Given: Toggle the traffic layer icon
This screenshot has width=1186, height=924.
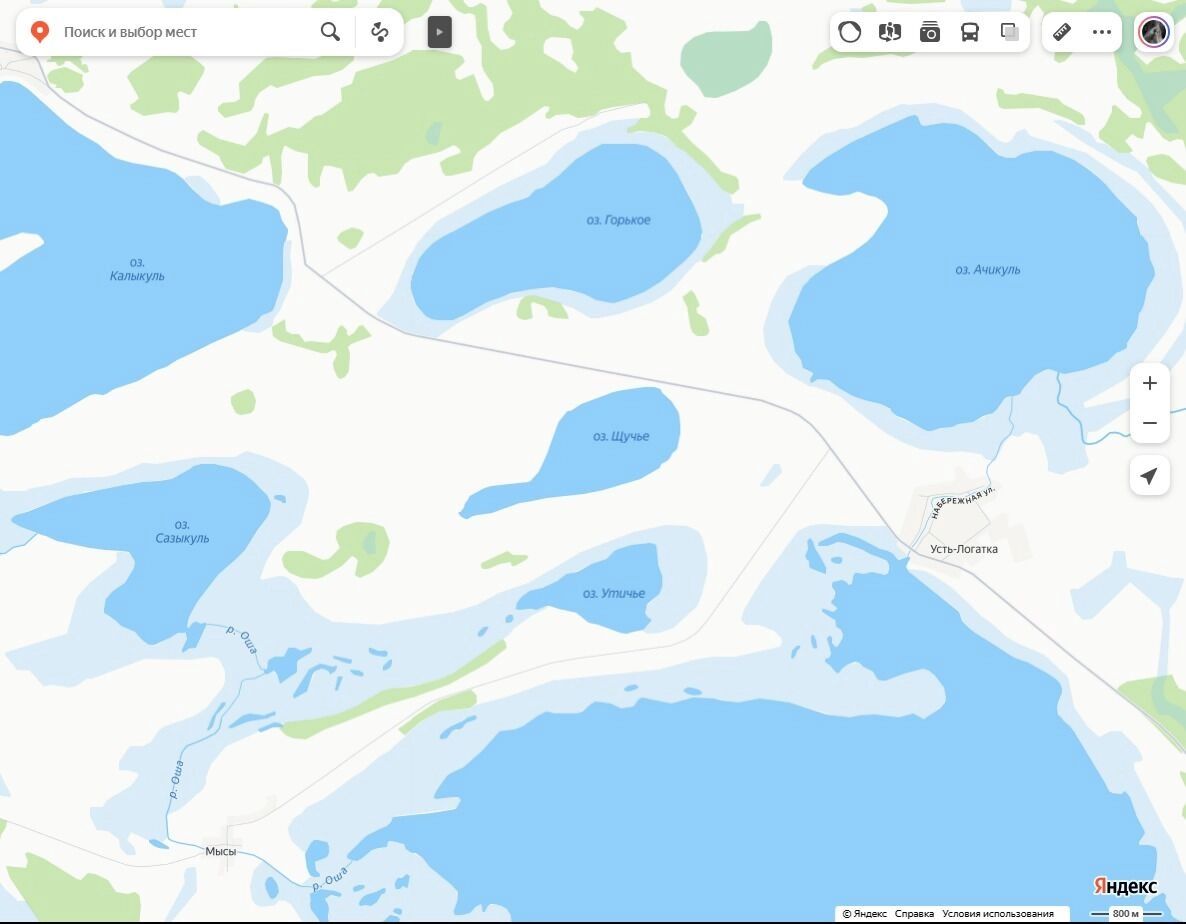Looking at the screenshot, I should coord(849,32).
